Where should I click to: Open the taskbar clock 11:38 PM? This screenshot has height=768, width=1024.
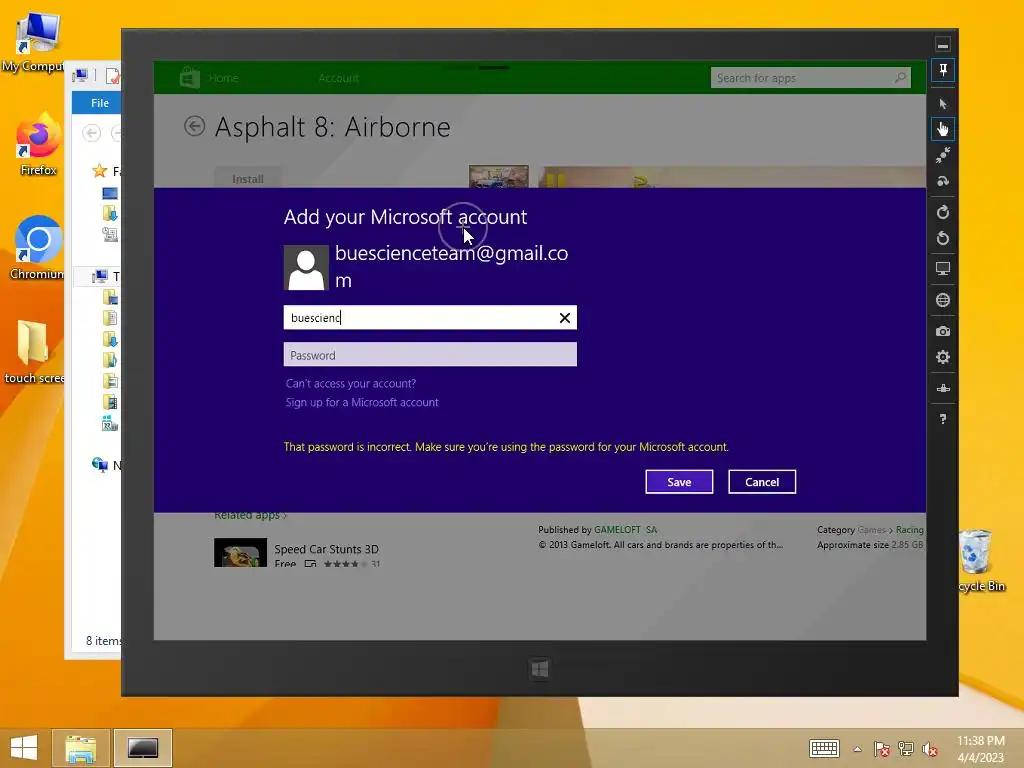point(980,749)
